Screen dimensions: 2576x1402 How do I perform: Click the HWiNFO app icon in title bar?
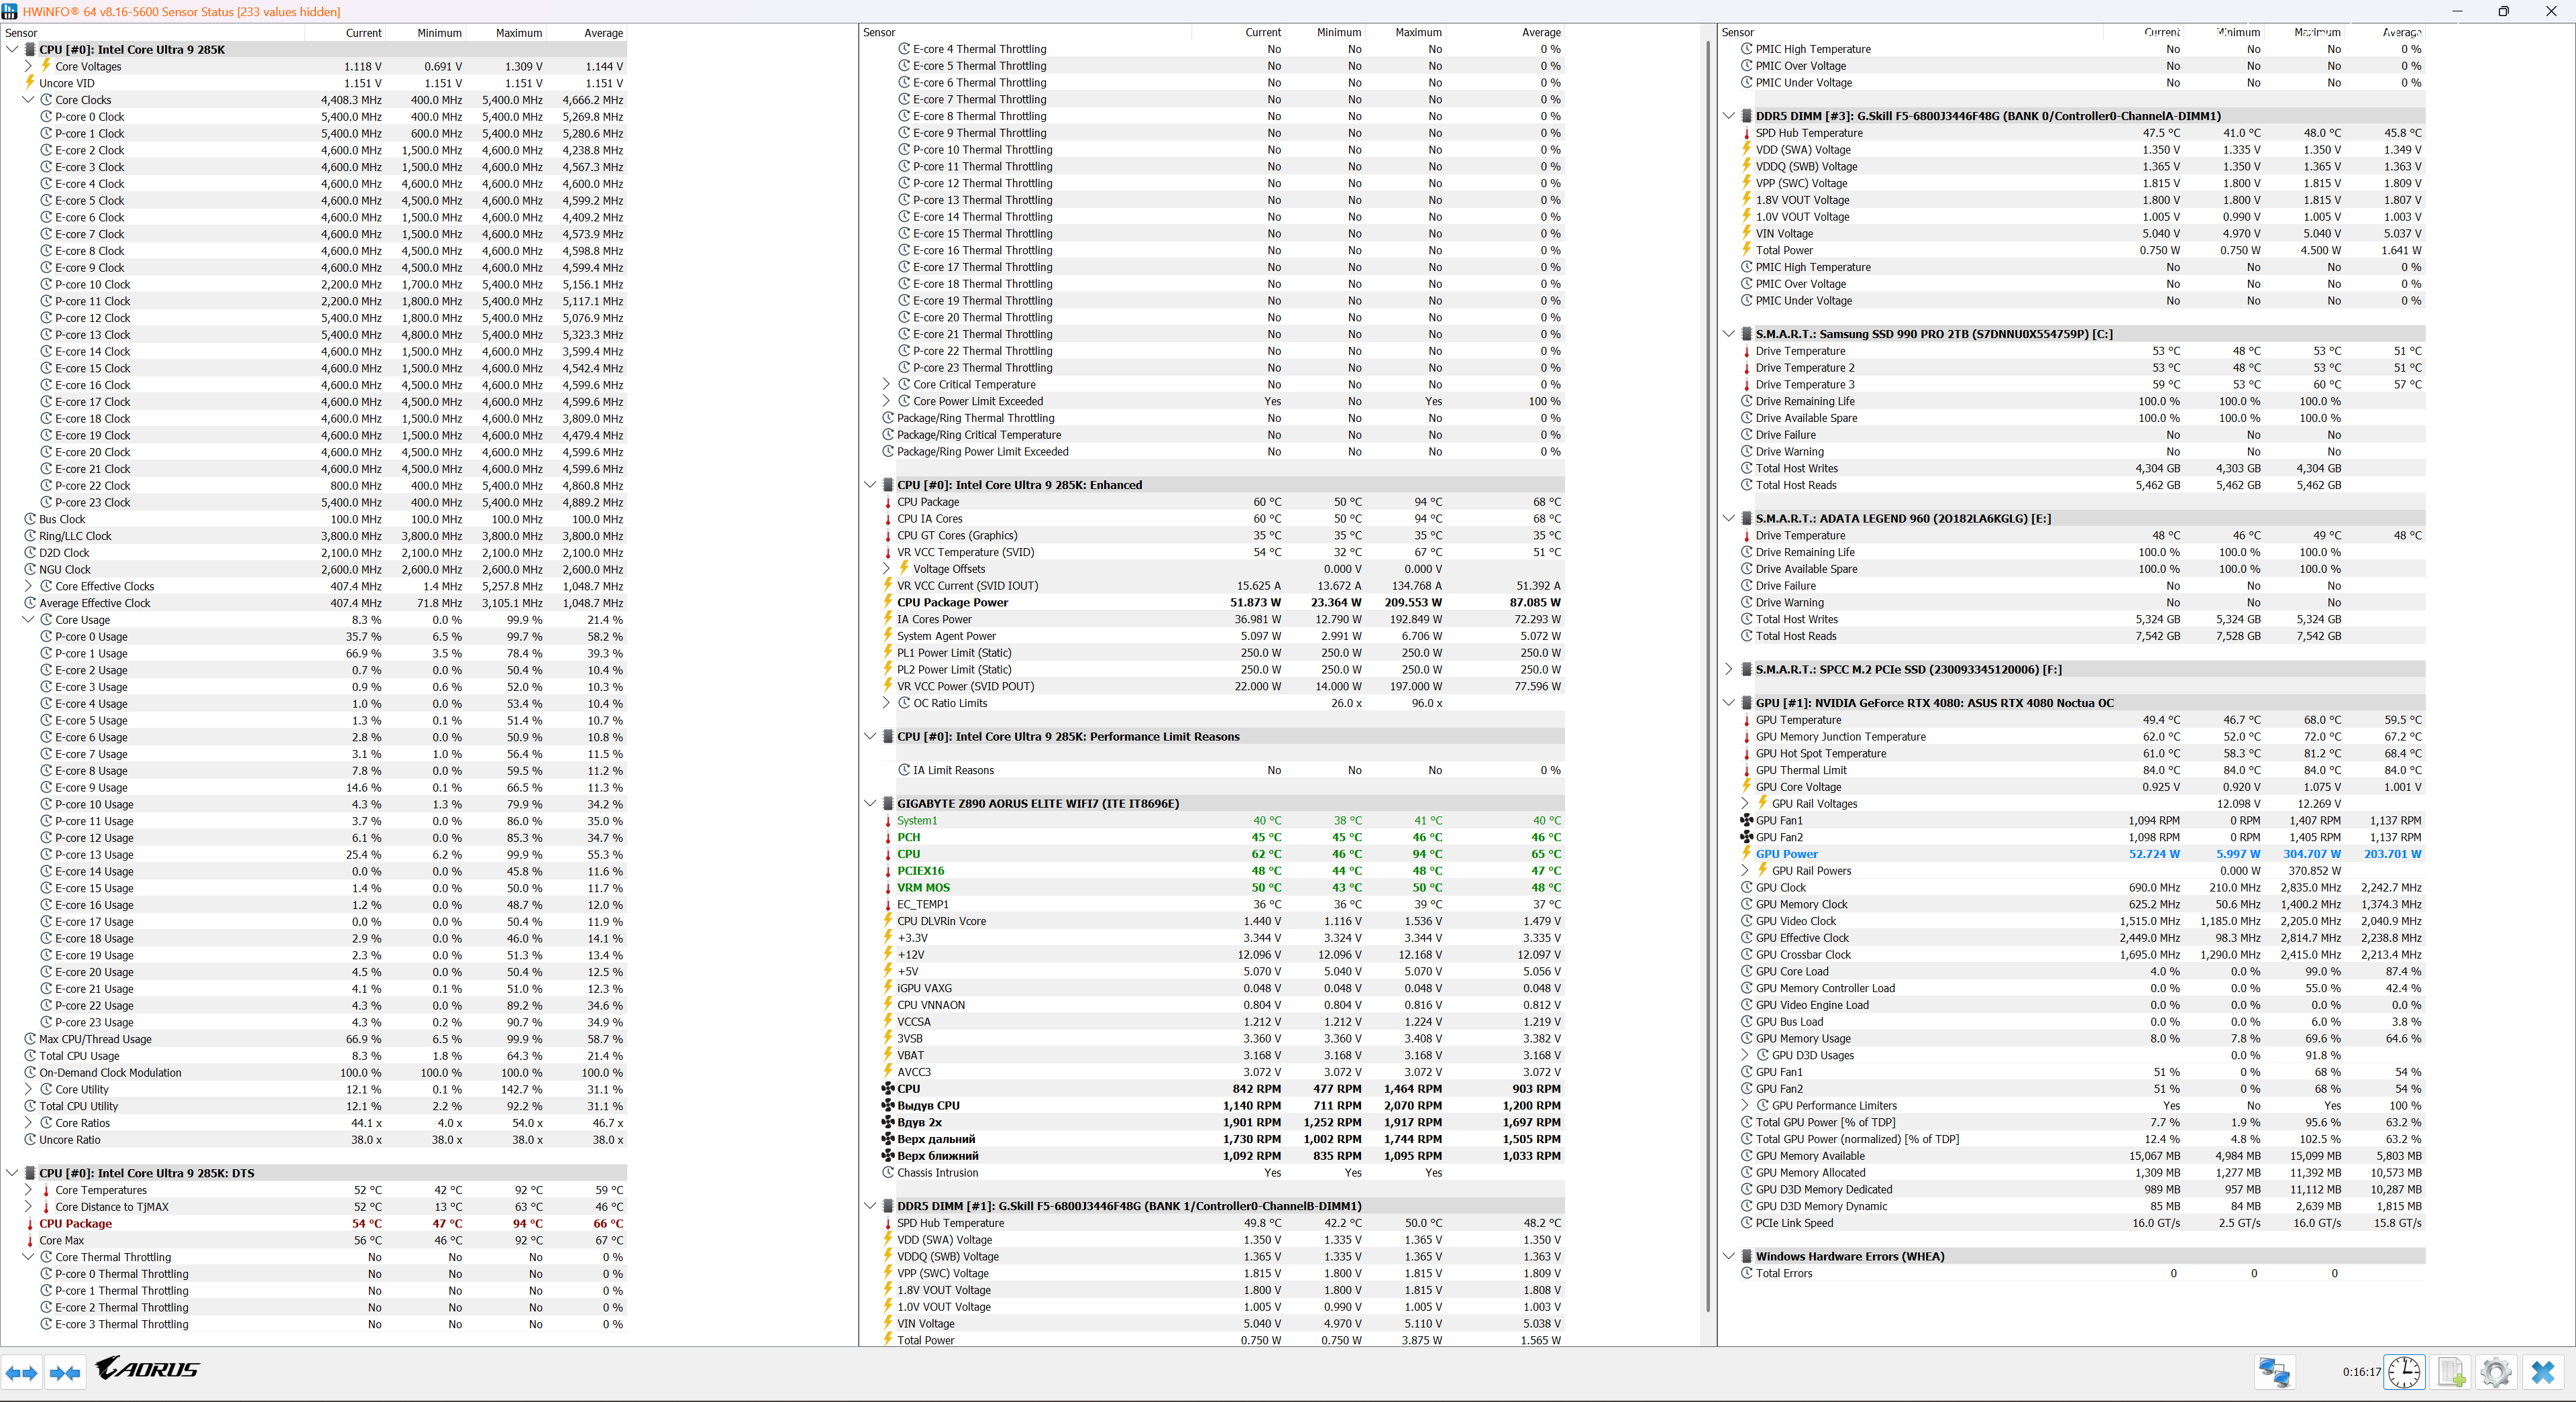tap(10, 12)
